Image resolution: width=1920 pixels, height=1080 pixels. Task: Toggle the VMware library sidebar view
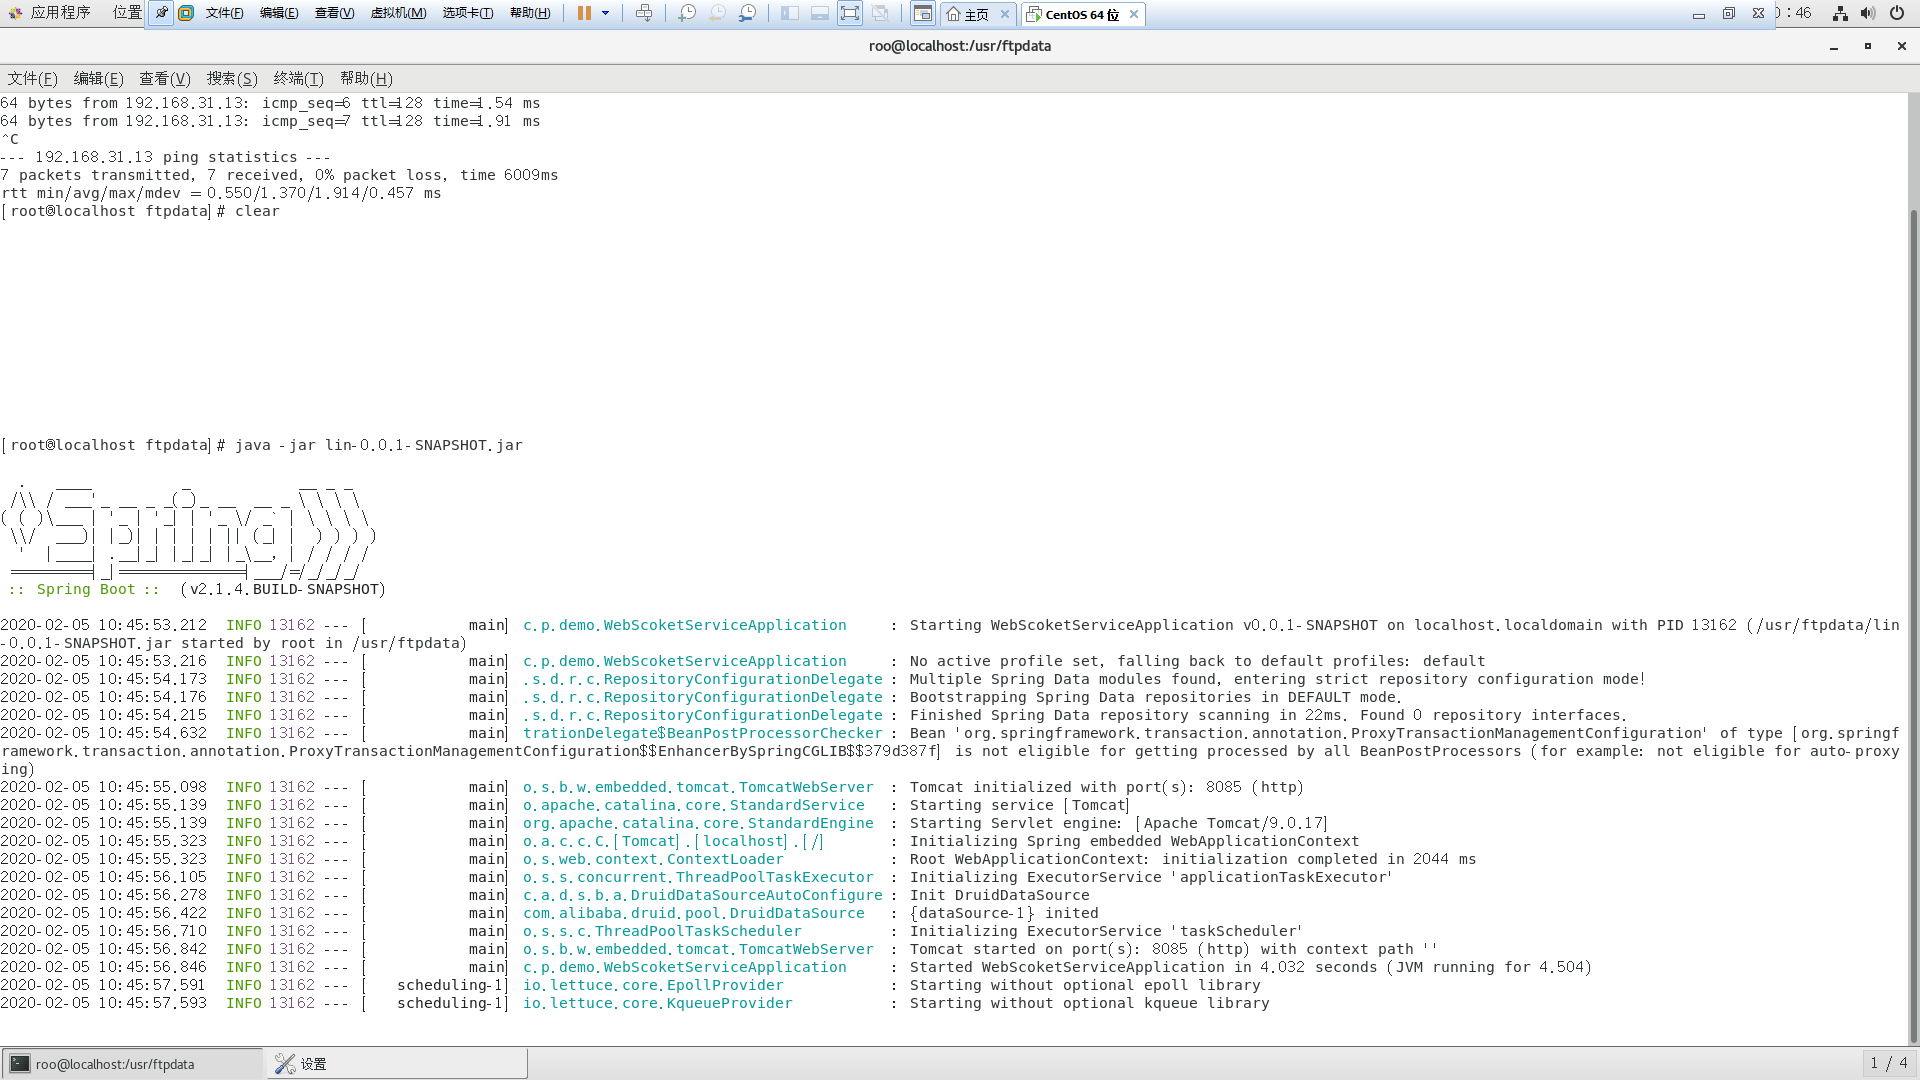coord(790,13)
